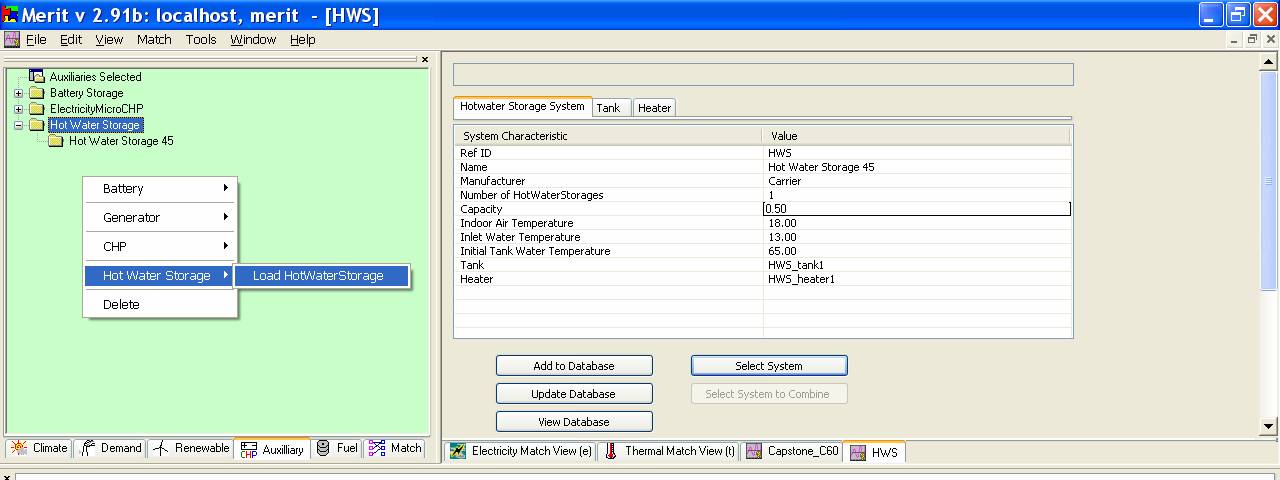Collapse the Hot Water Storage tree node
The width and height of the screenshot is (1280, 480).
coord(18,125)
